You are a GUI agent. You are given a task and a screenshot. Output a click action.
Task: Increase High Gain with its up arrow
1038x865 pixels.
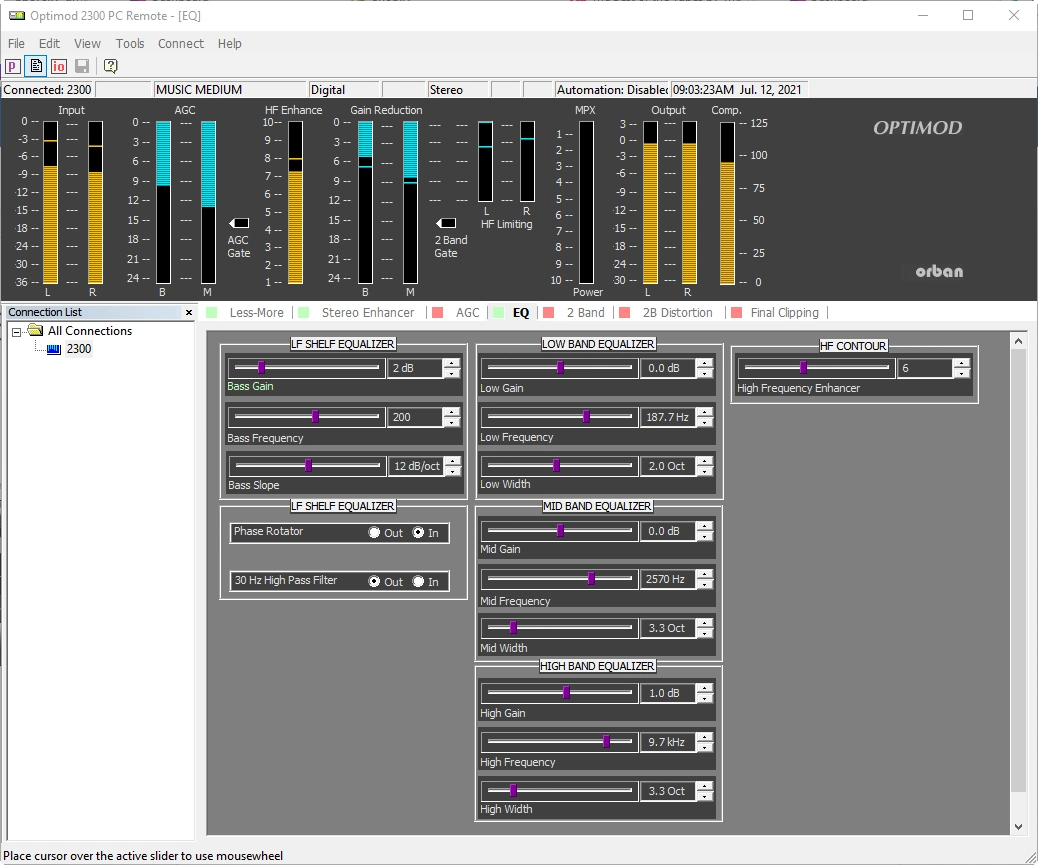pos(705,688)
